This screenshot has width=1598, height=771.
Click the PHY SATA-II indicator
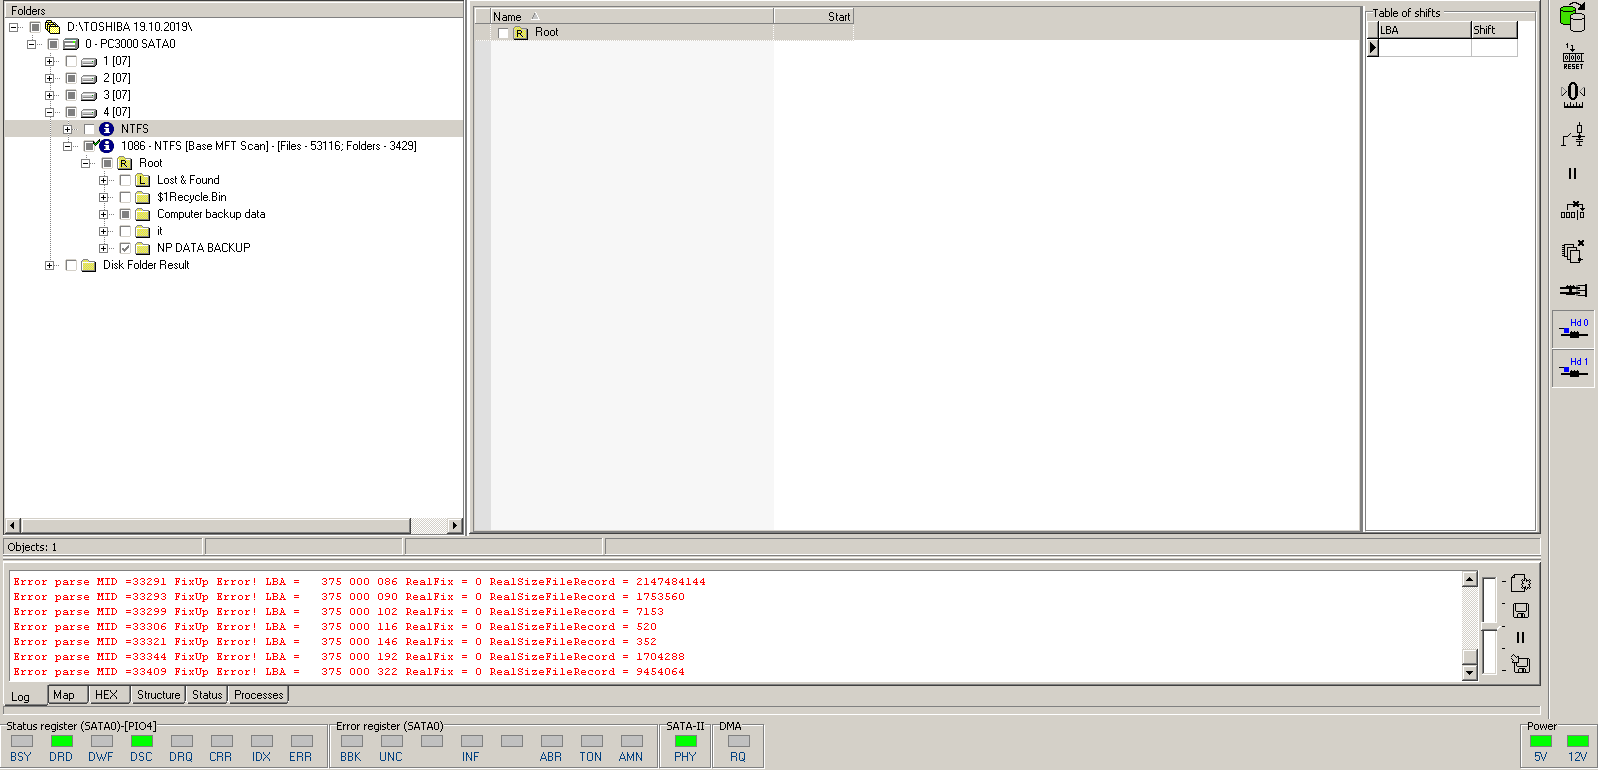pyautogui.click(x=685, y=741)
